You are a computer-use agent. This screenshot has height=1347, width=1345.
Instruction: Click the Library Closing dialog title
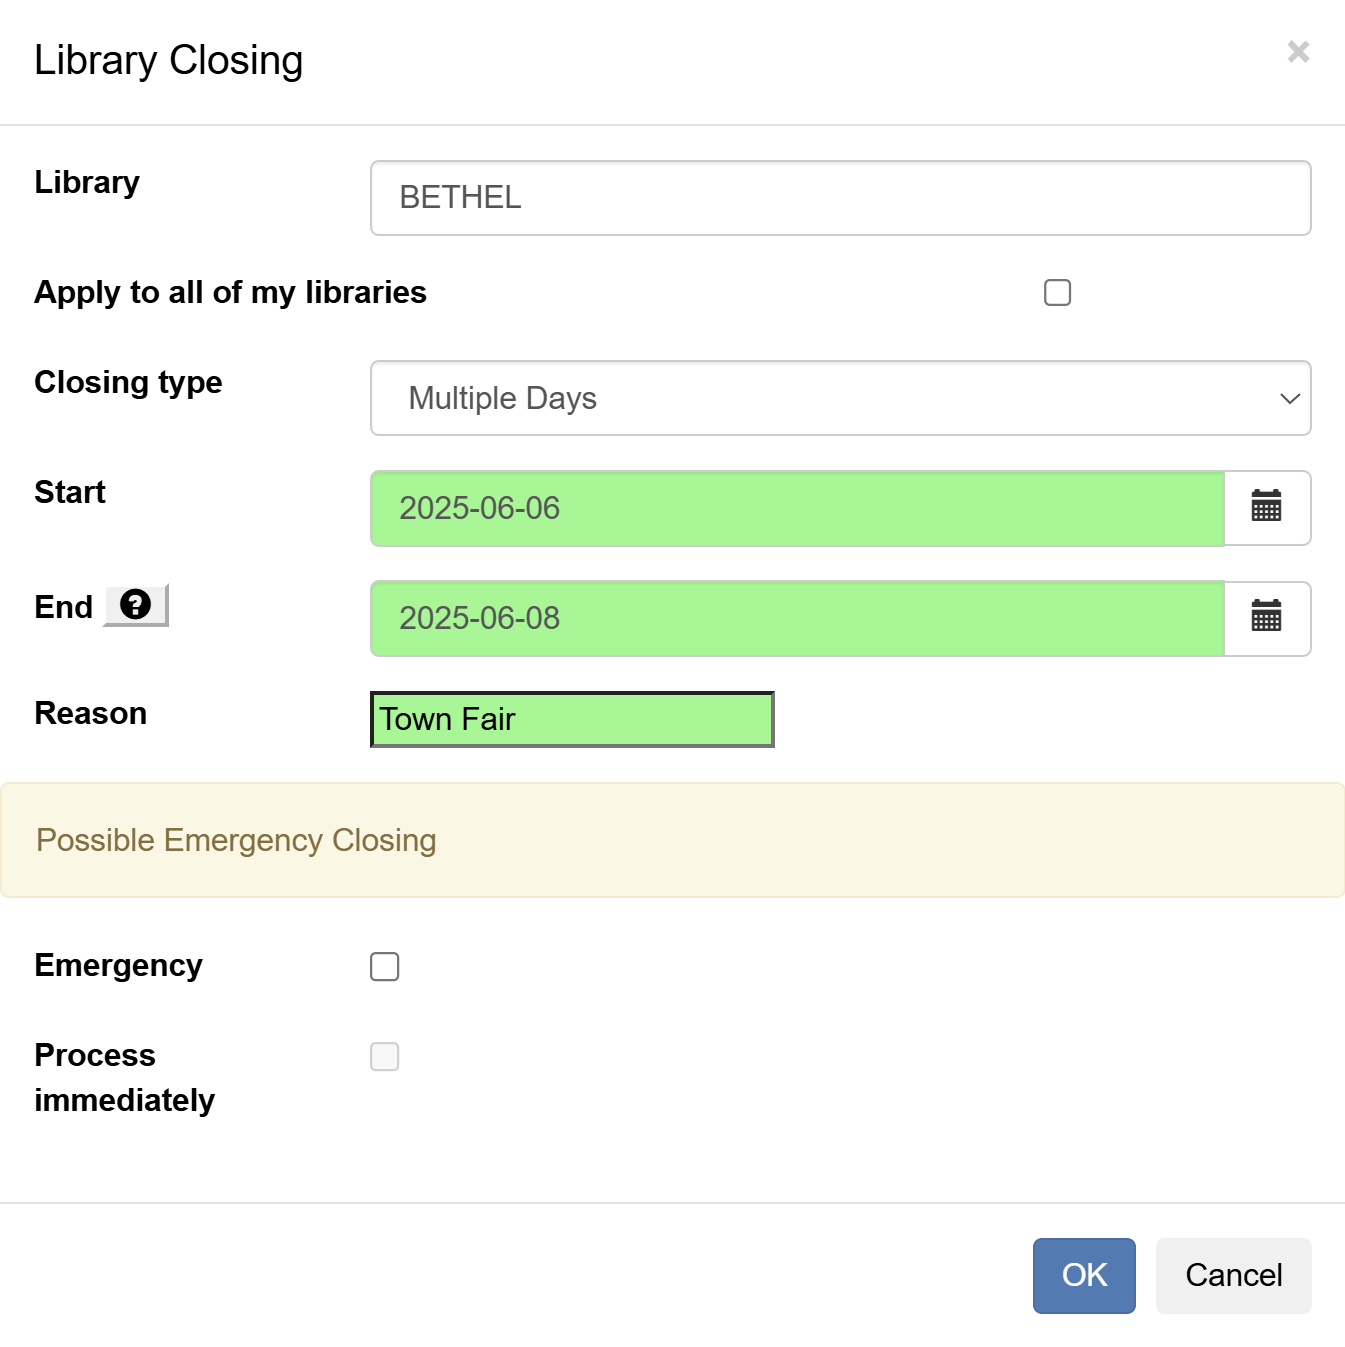[x=168, y=60]
